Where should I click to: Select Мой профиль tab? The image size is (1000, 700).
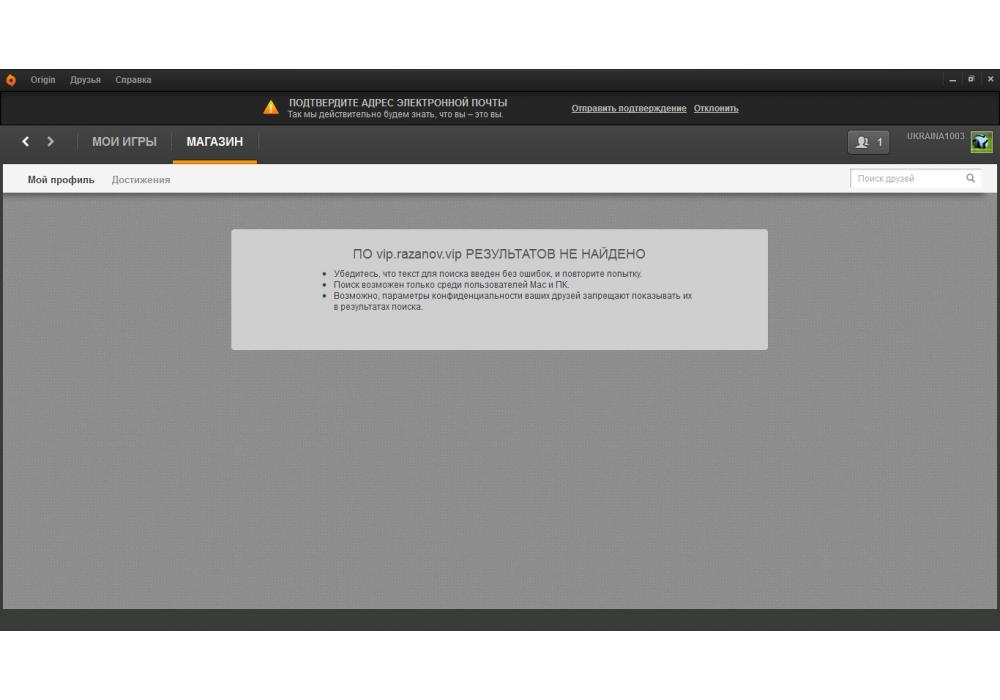click(61, 180)
